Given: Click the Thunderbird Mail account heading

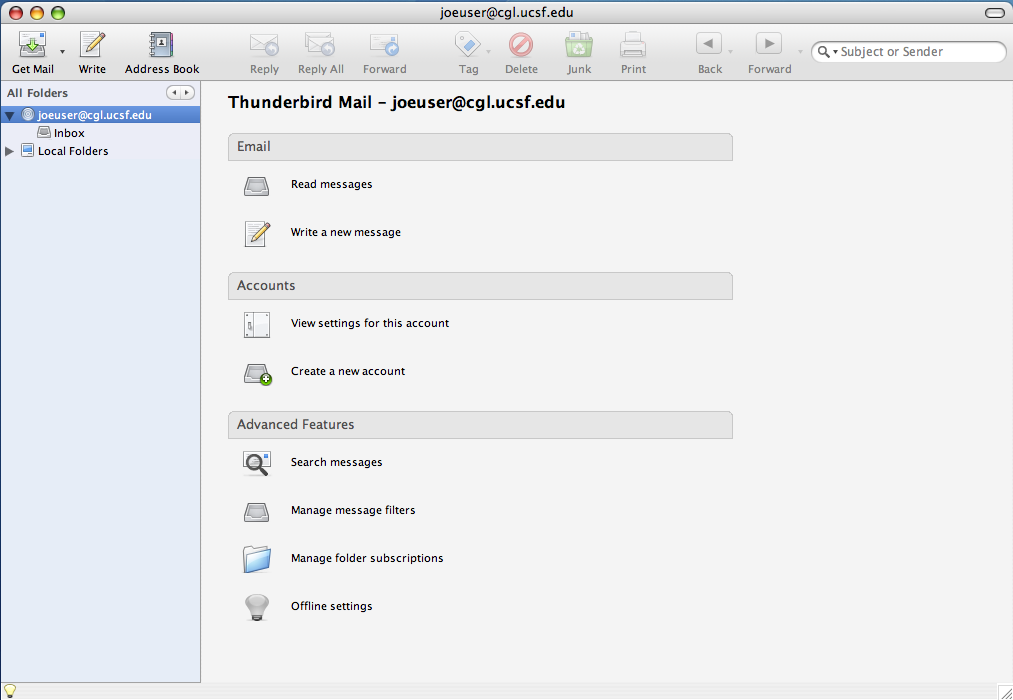Looking at the screenshot, I should pyautogui.click(x=397, y=102).
